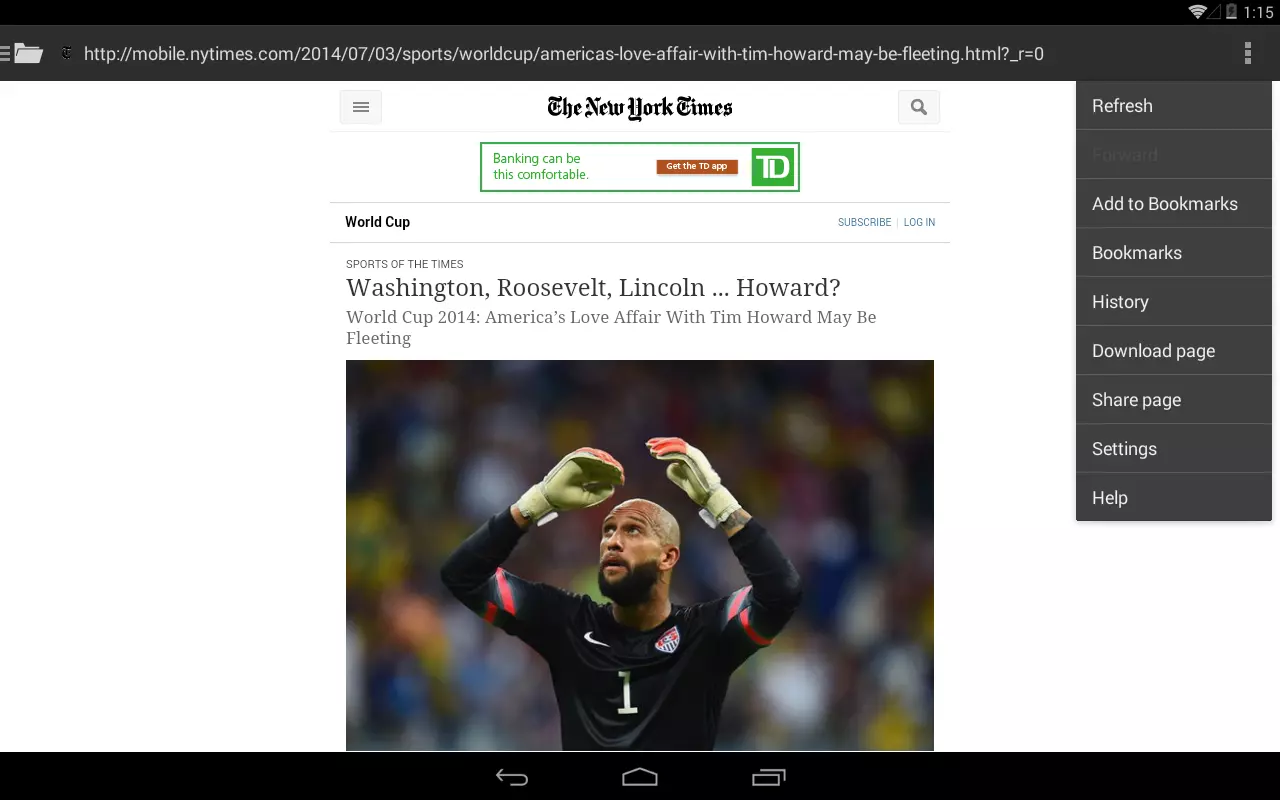1280x800 pixels.
Task: Tap the Android home button
Action: tap(640, 777)
